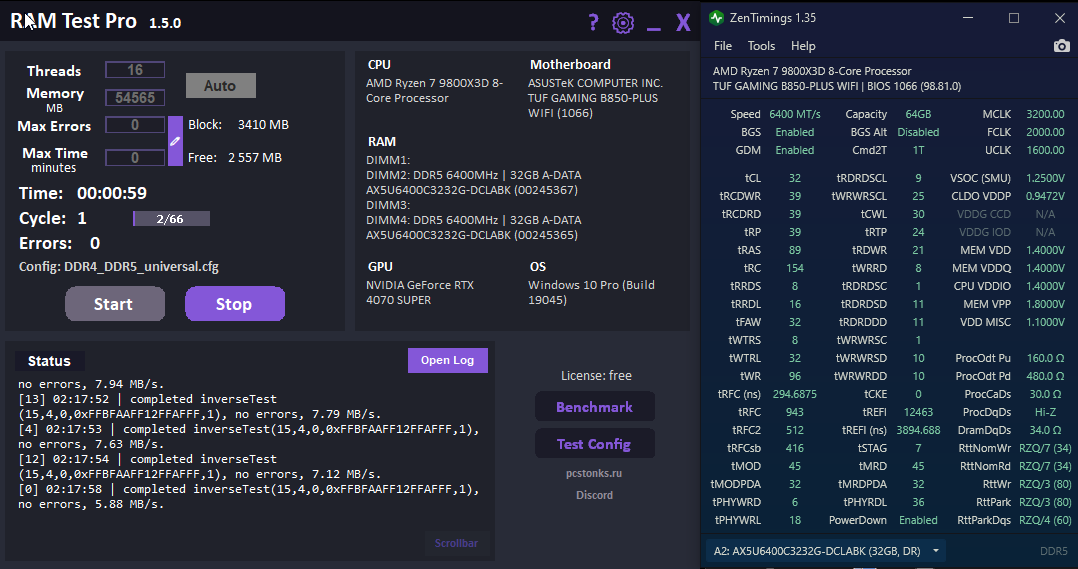Image resolution: width=1078 pixels, height=569 pixels.
Task: Click the tRAS value 89
Action: coord(795,250)
